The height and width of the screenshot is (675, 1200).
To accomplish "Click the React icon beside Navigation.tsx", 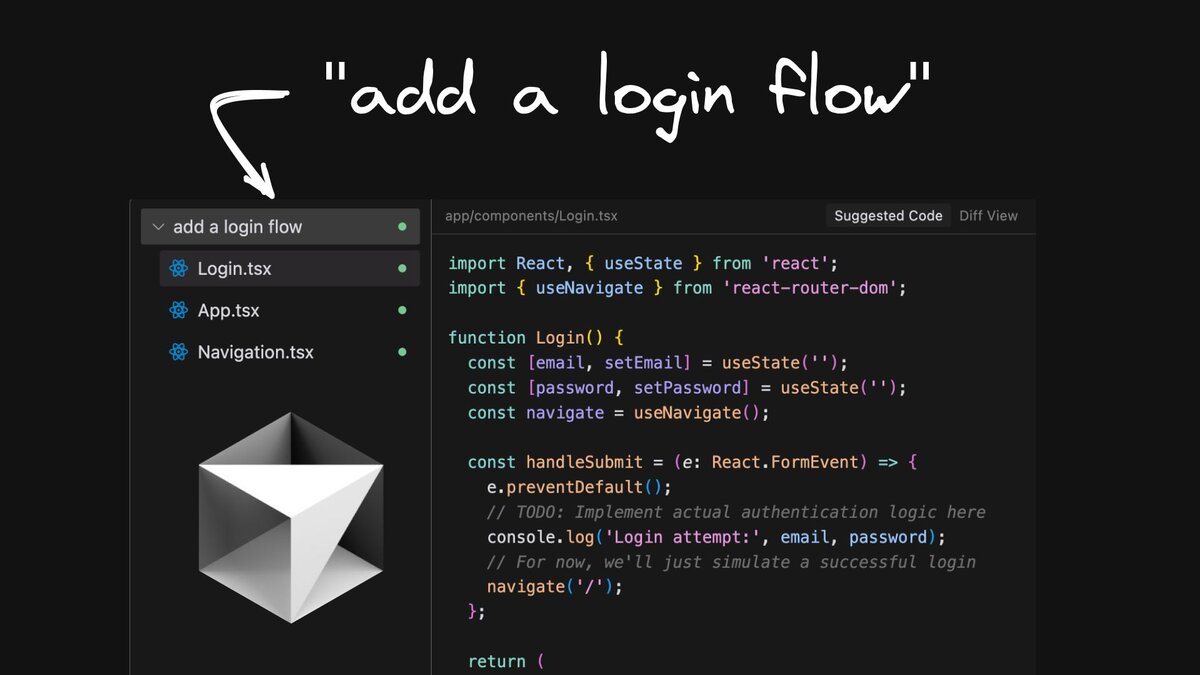I will (x=178, y=352).
